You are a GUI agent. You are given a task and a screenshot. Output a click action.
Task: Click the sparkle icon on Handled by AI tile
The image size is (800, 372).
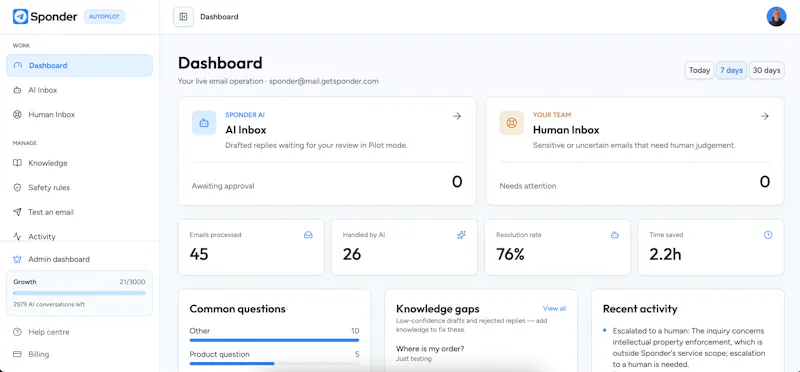click(x=462, y=235)
